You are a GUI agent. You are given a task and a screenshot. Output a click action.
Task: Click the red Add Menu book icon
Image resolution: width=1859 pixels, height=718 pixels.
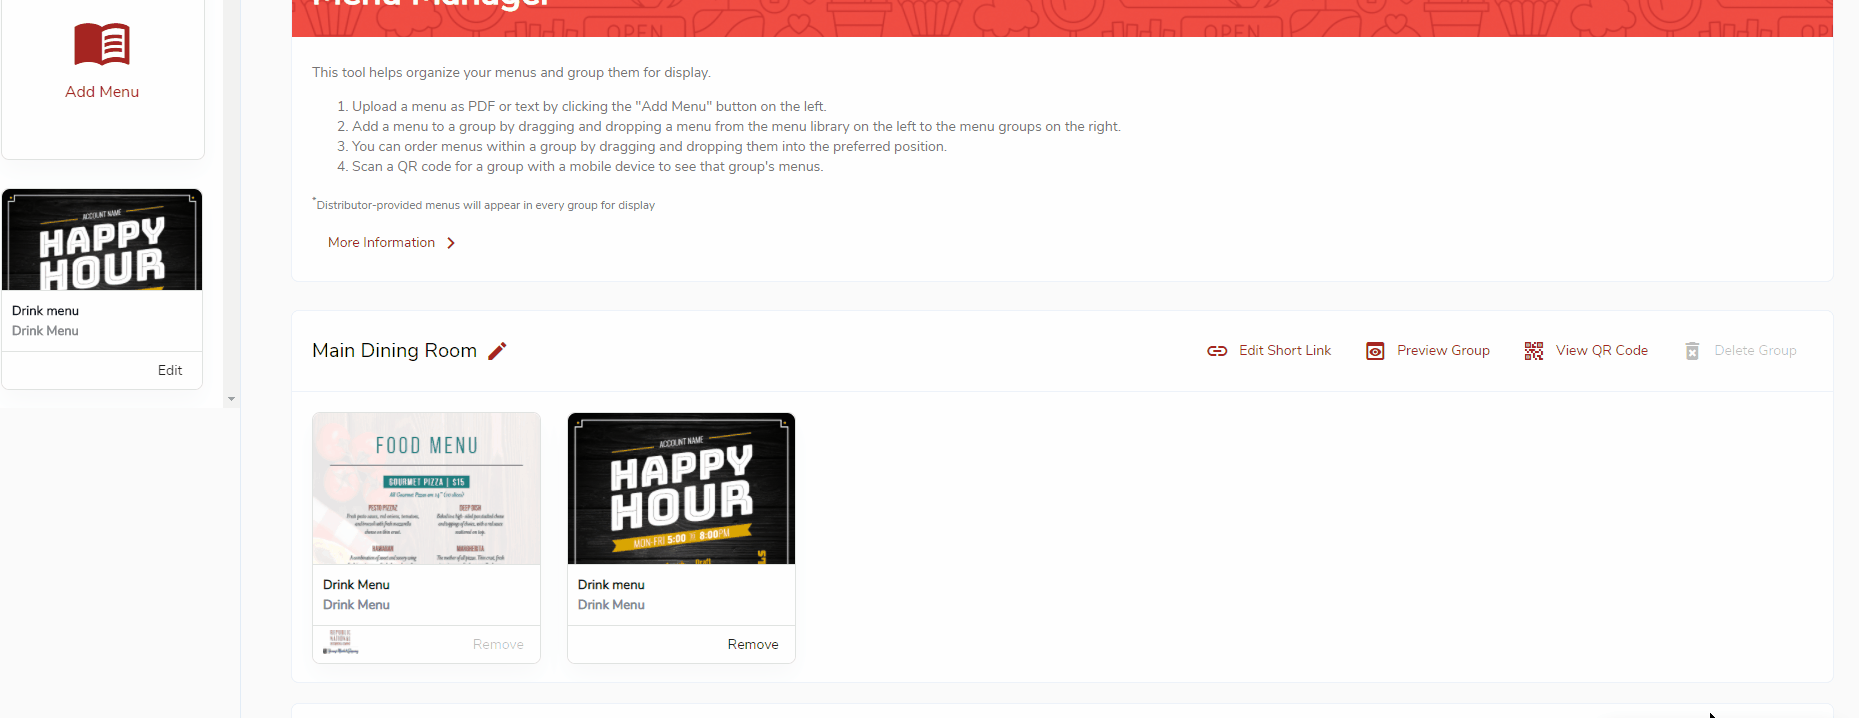[102, 45]
